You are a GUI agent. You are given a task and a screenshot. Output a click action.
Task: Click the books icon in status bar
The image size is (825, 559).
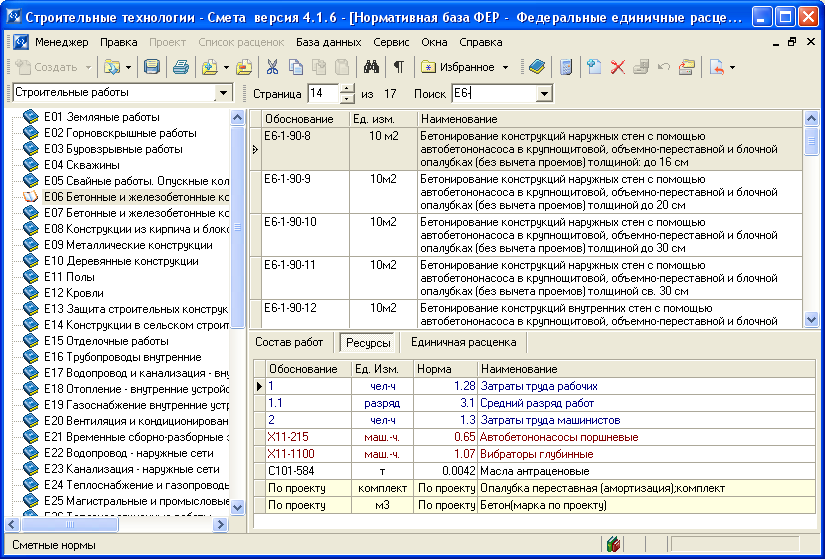click(x=613, y=544)
